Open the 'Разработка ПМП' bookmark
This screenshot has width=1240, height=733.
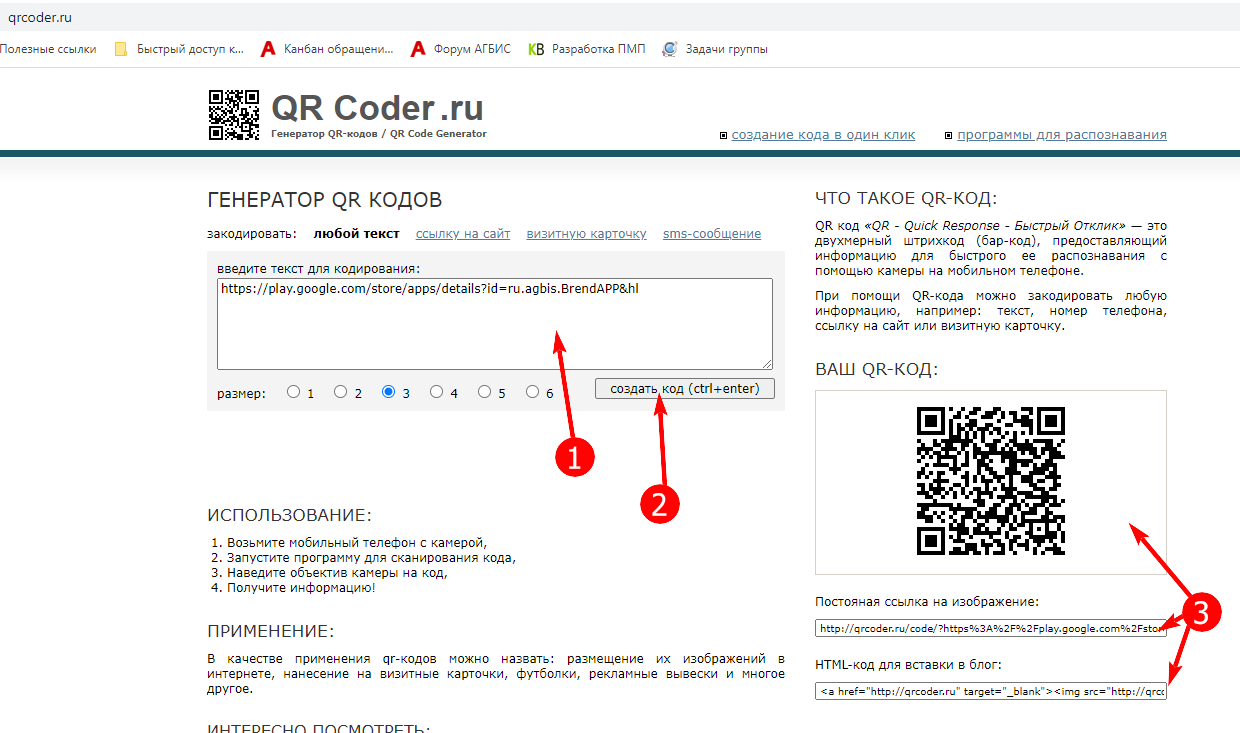[587, 48]
